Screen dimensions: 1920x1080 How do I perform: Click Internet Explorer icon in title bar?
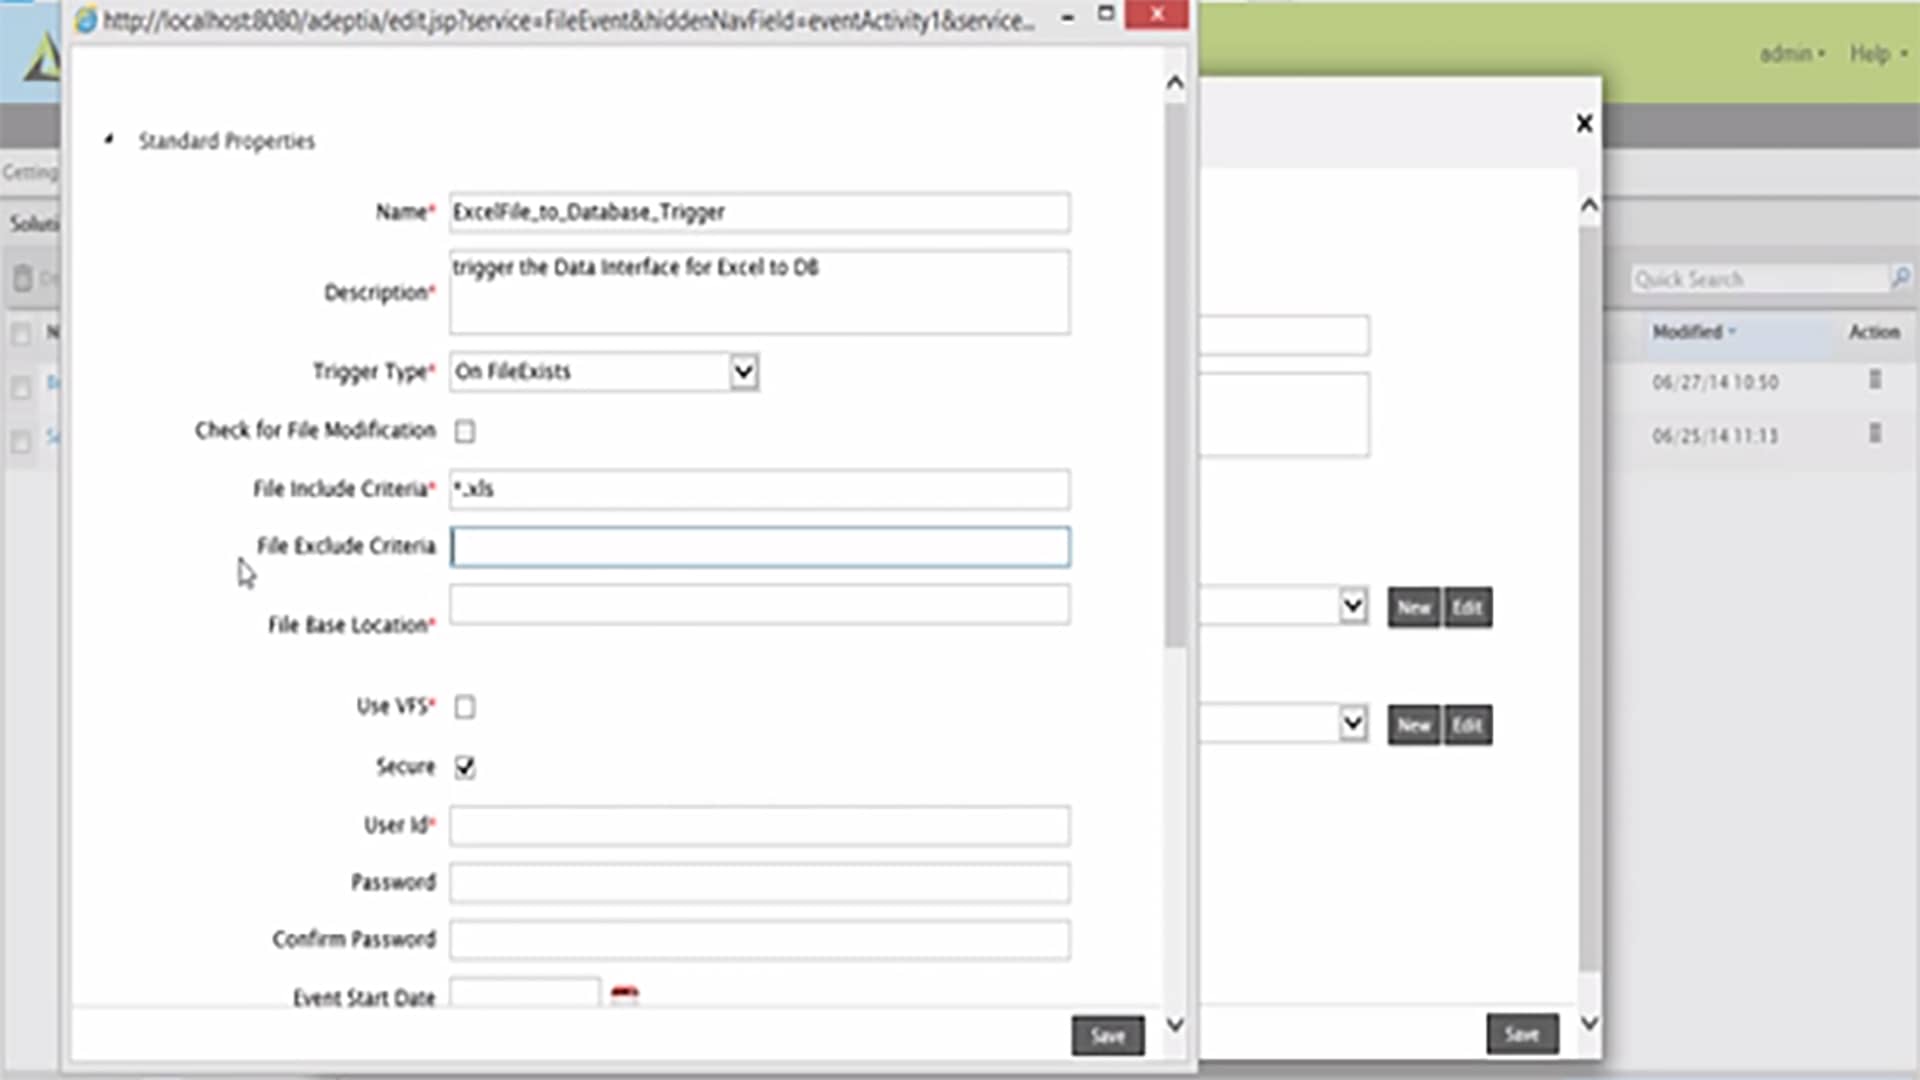[87, 20]
